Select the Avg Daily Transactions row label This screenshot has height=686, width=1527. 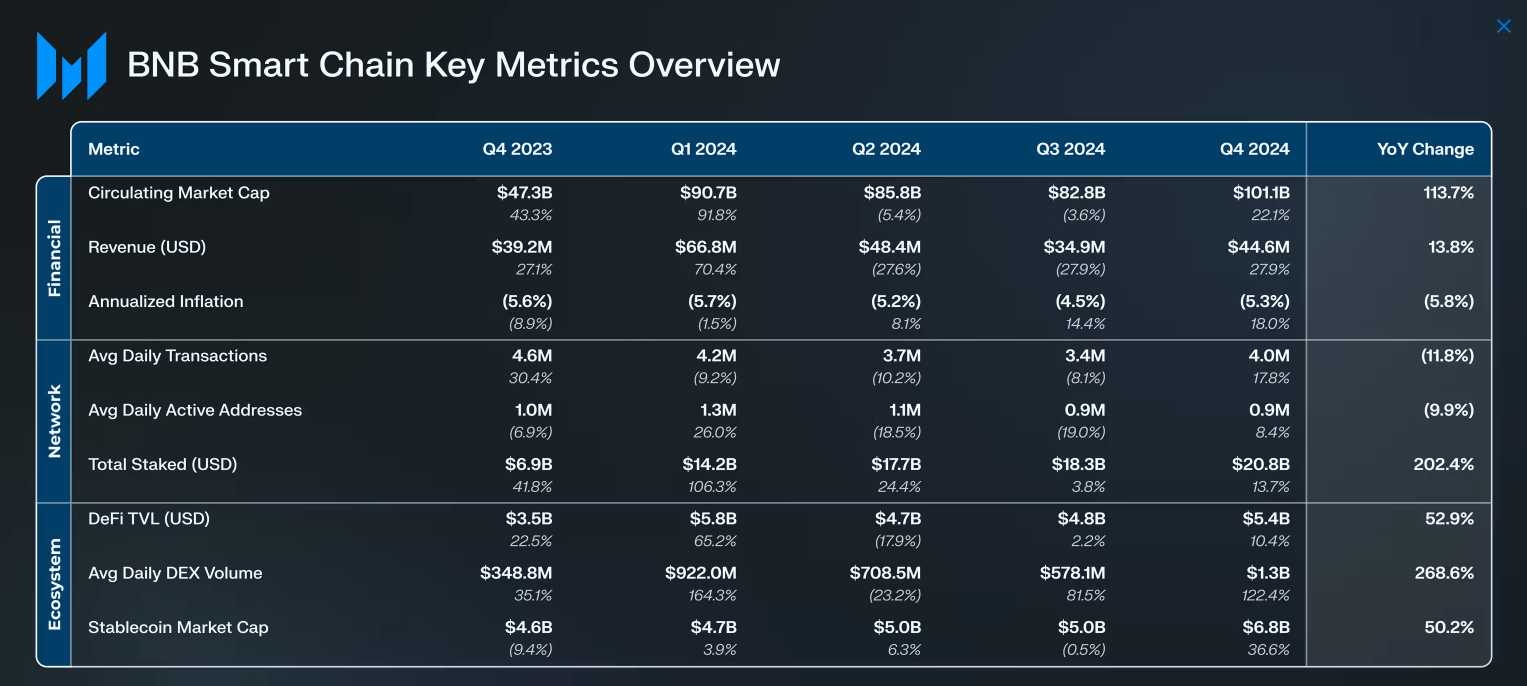pos(178,356)
